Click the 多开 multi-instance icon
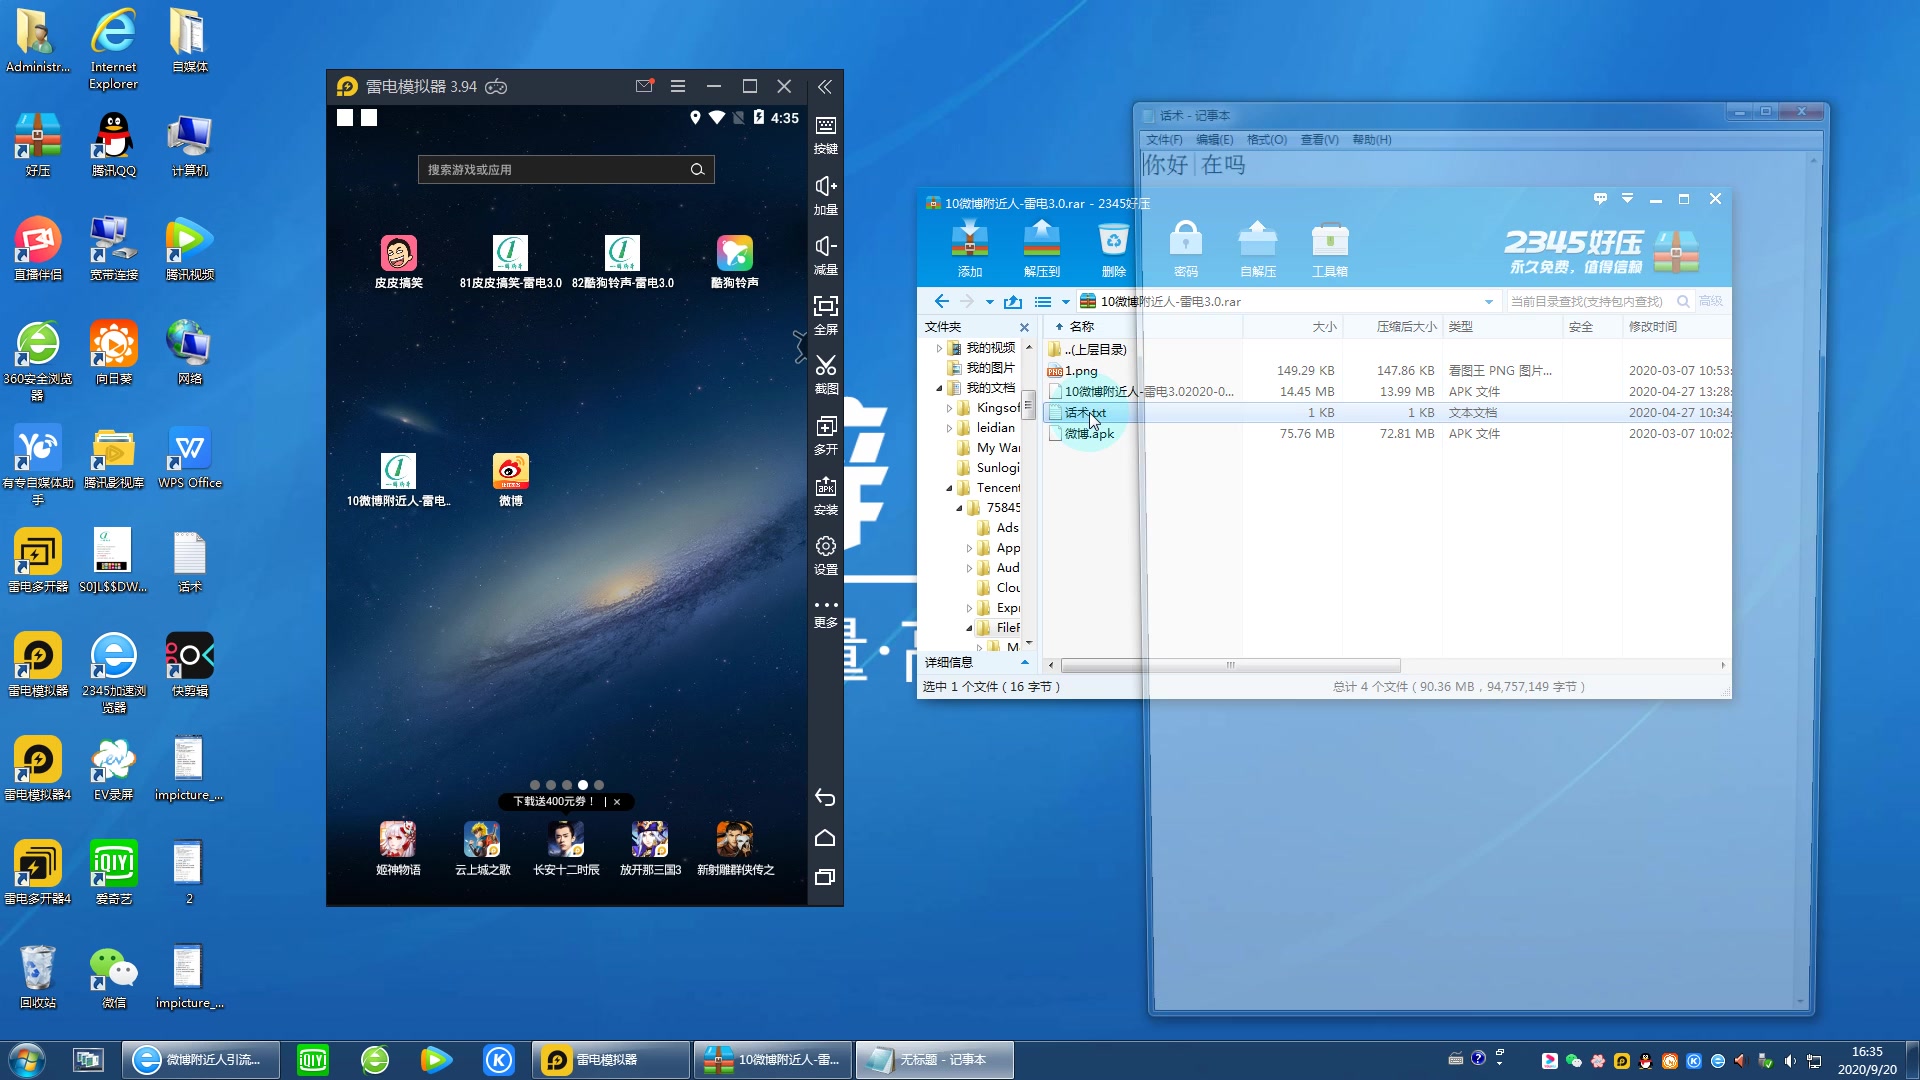Image resolution: width=1920 pixels, height=1080 pixels. tap(825, 426)
